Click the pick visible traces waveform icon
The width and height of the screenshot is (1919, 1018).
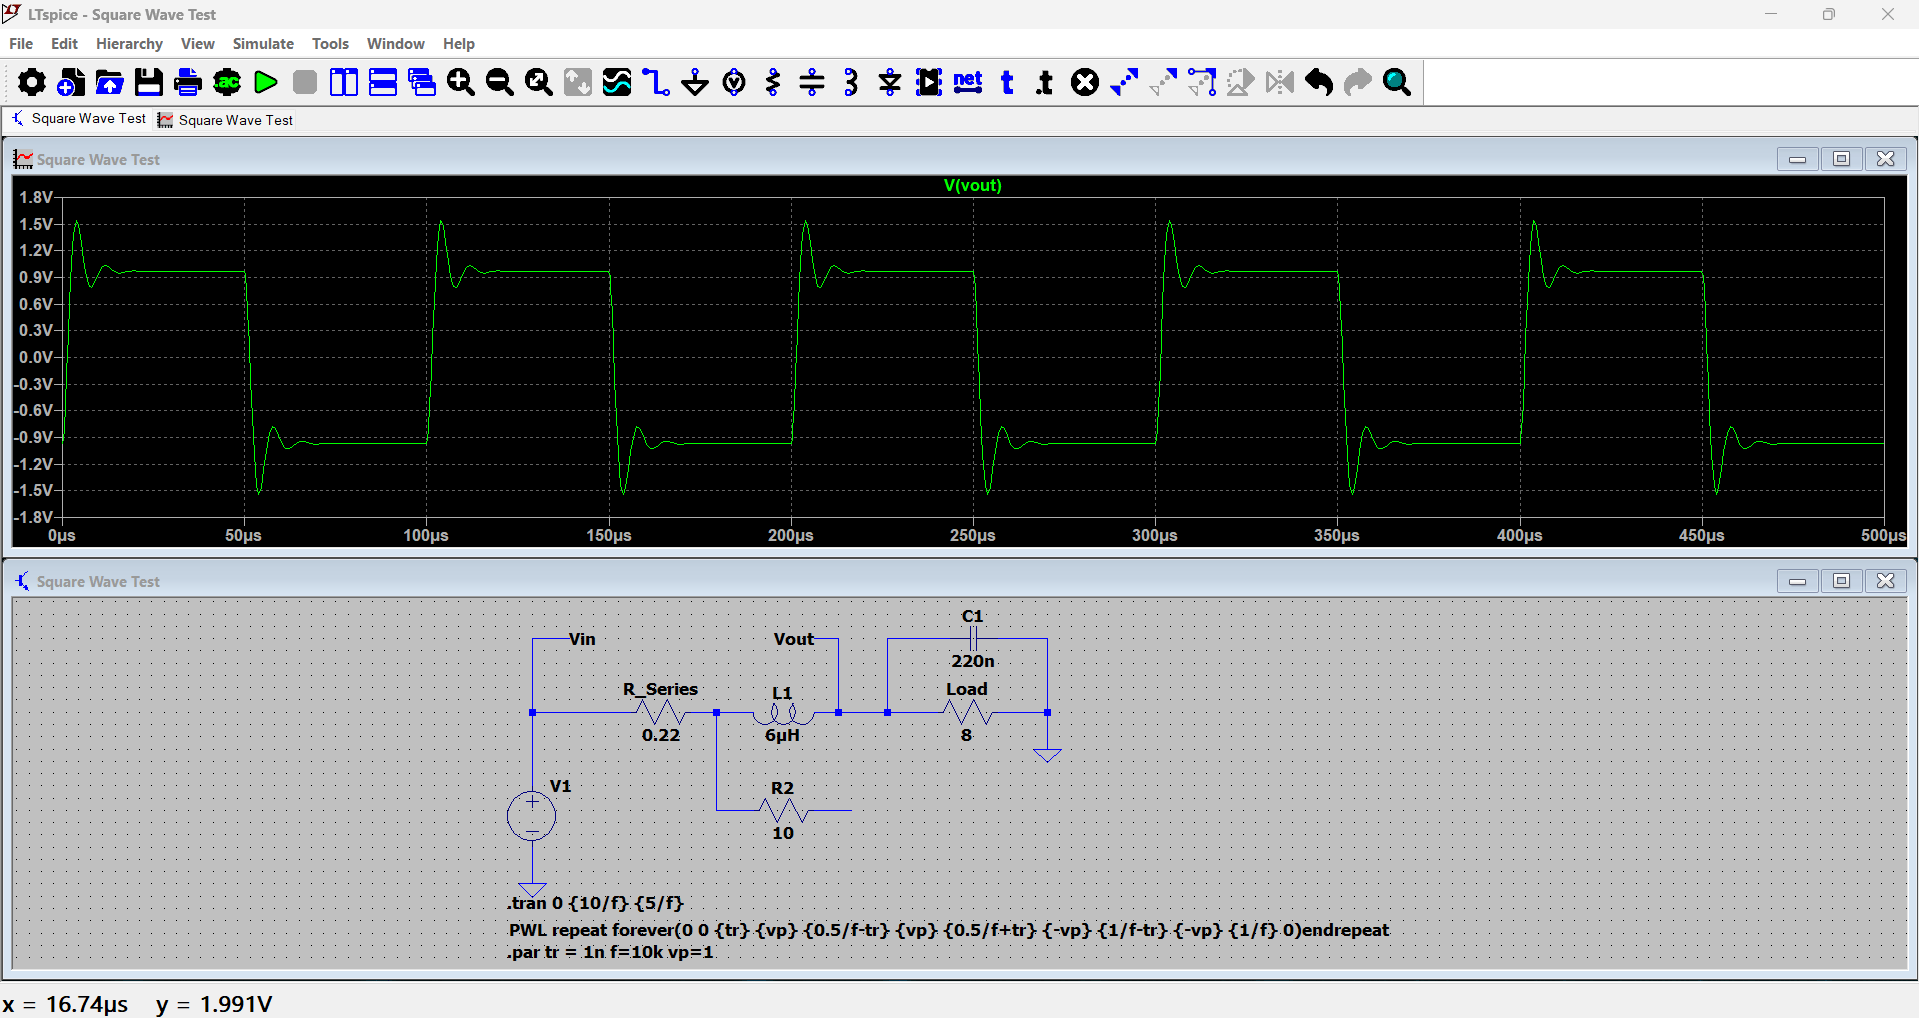[617, 82]
